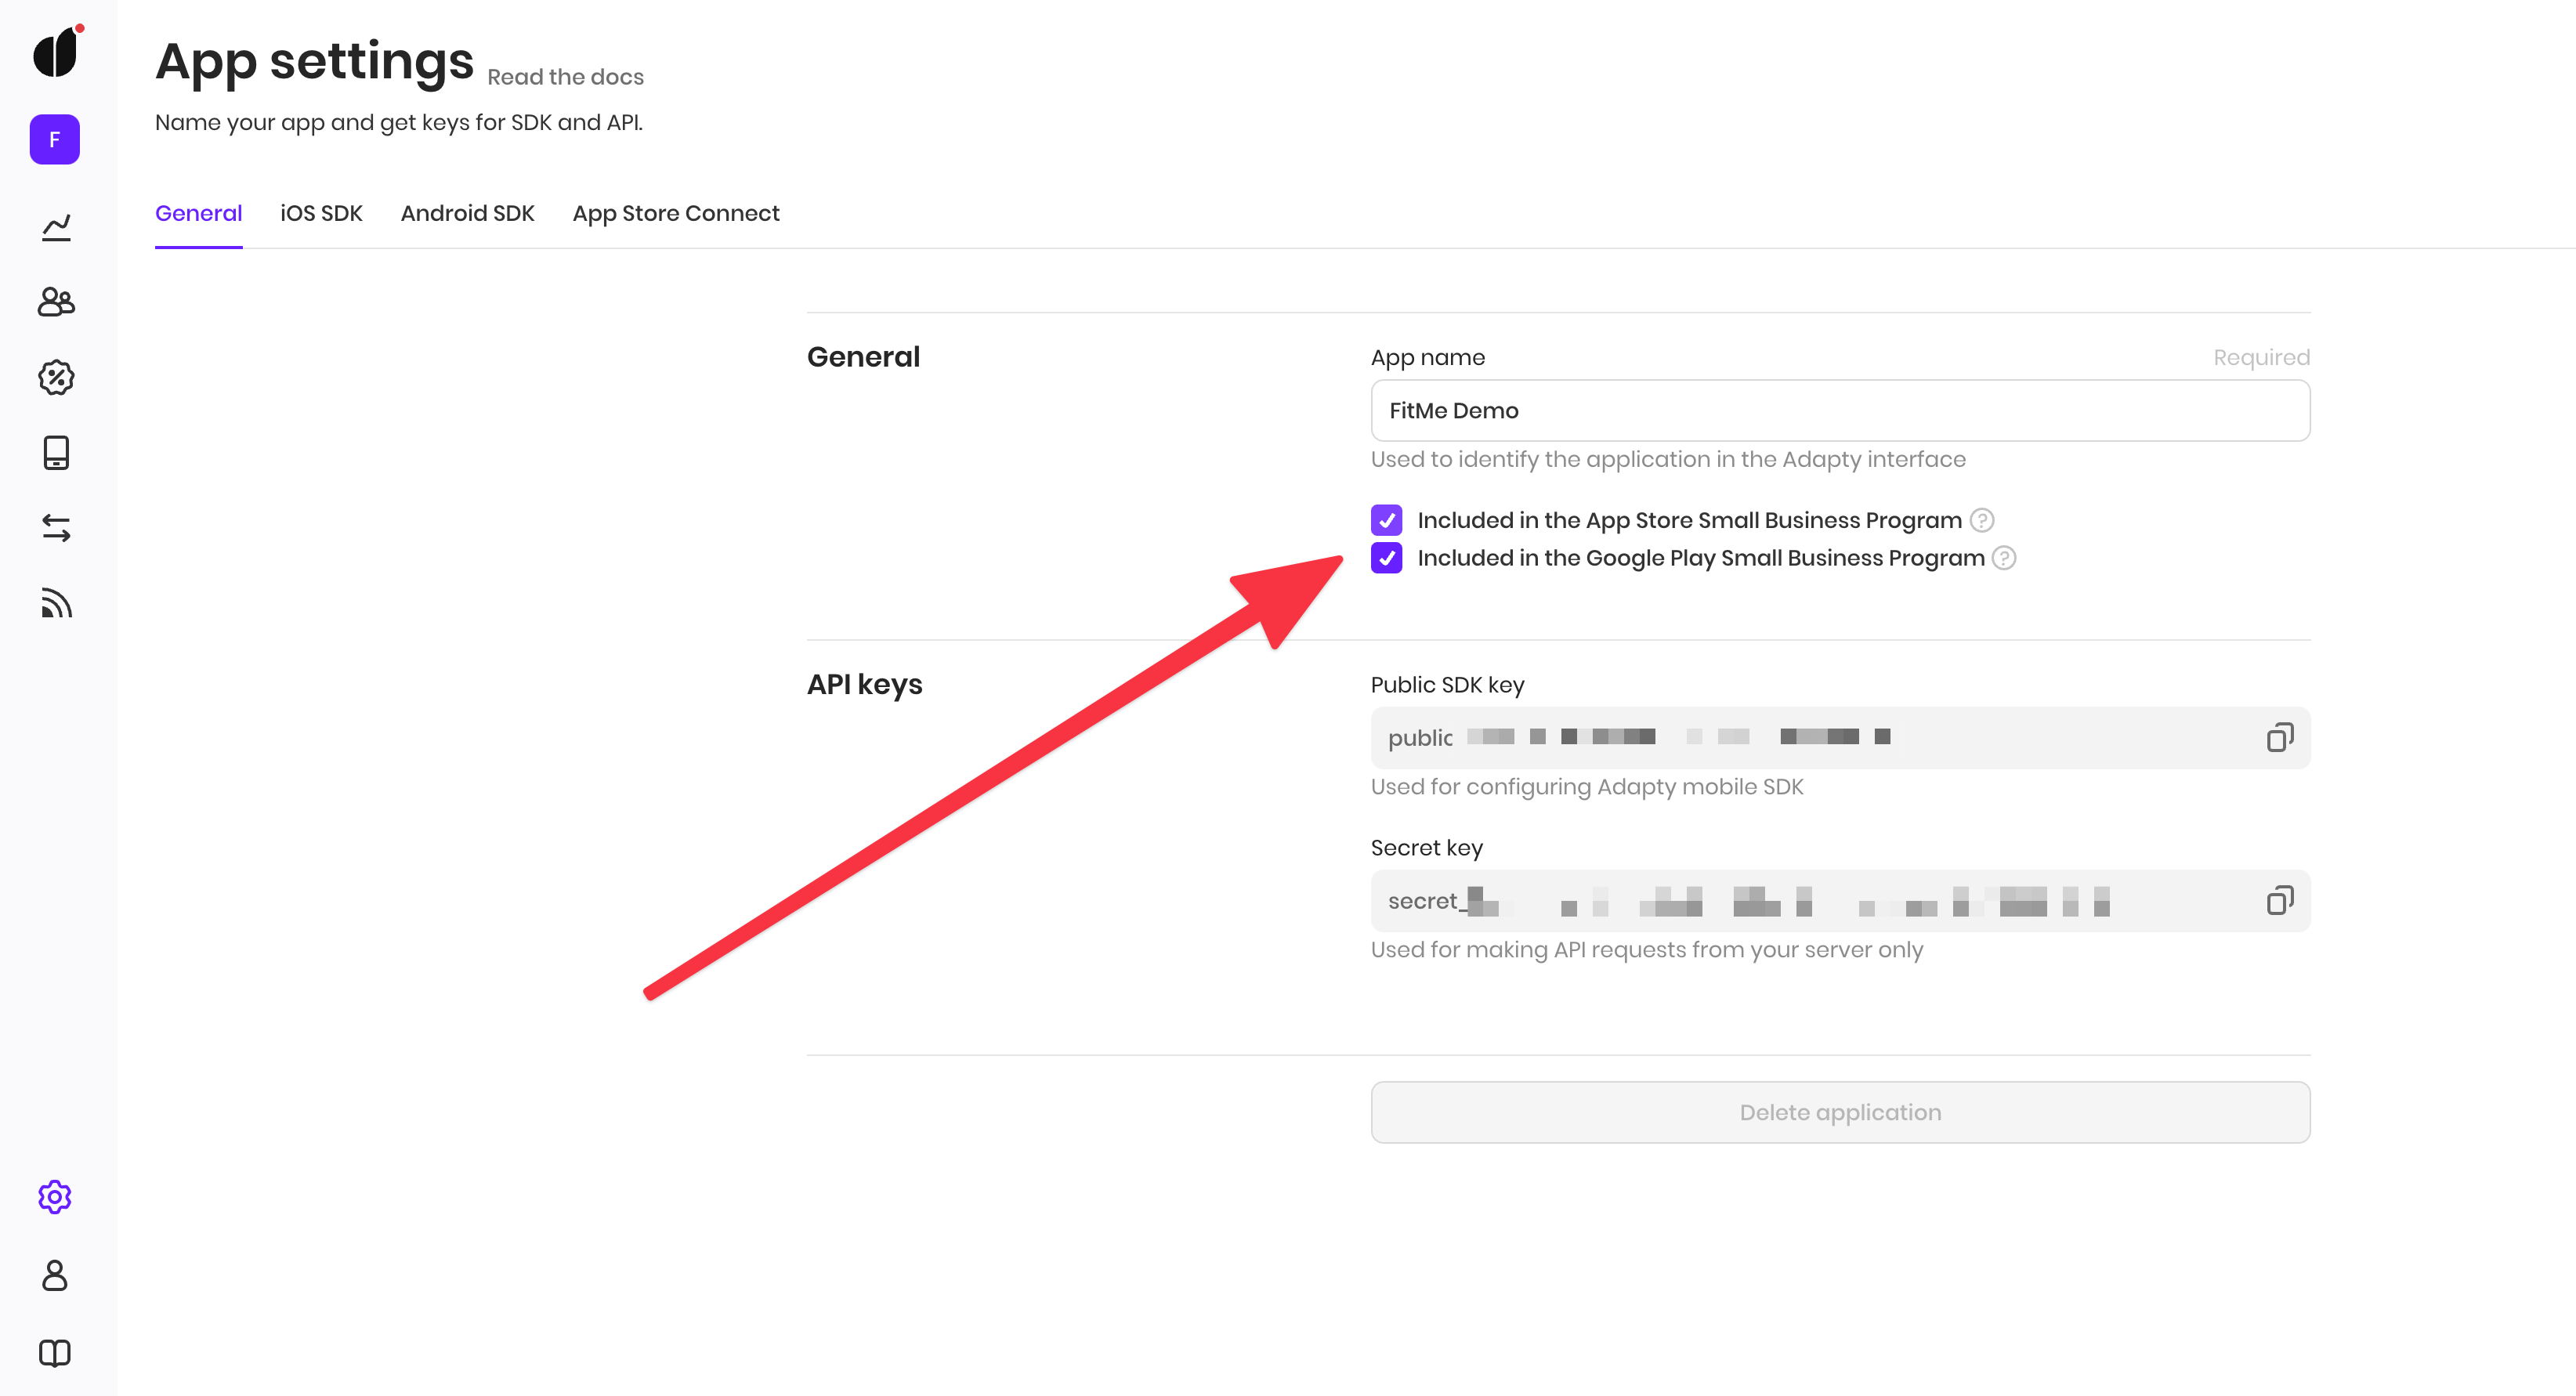The height and width of the screenshot is (1396, 2576).
Task: Open the experiments/targeting icon in sidebar
Action: pos(56,378)
